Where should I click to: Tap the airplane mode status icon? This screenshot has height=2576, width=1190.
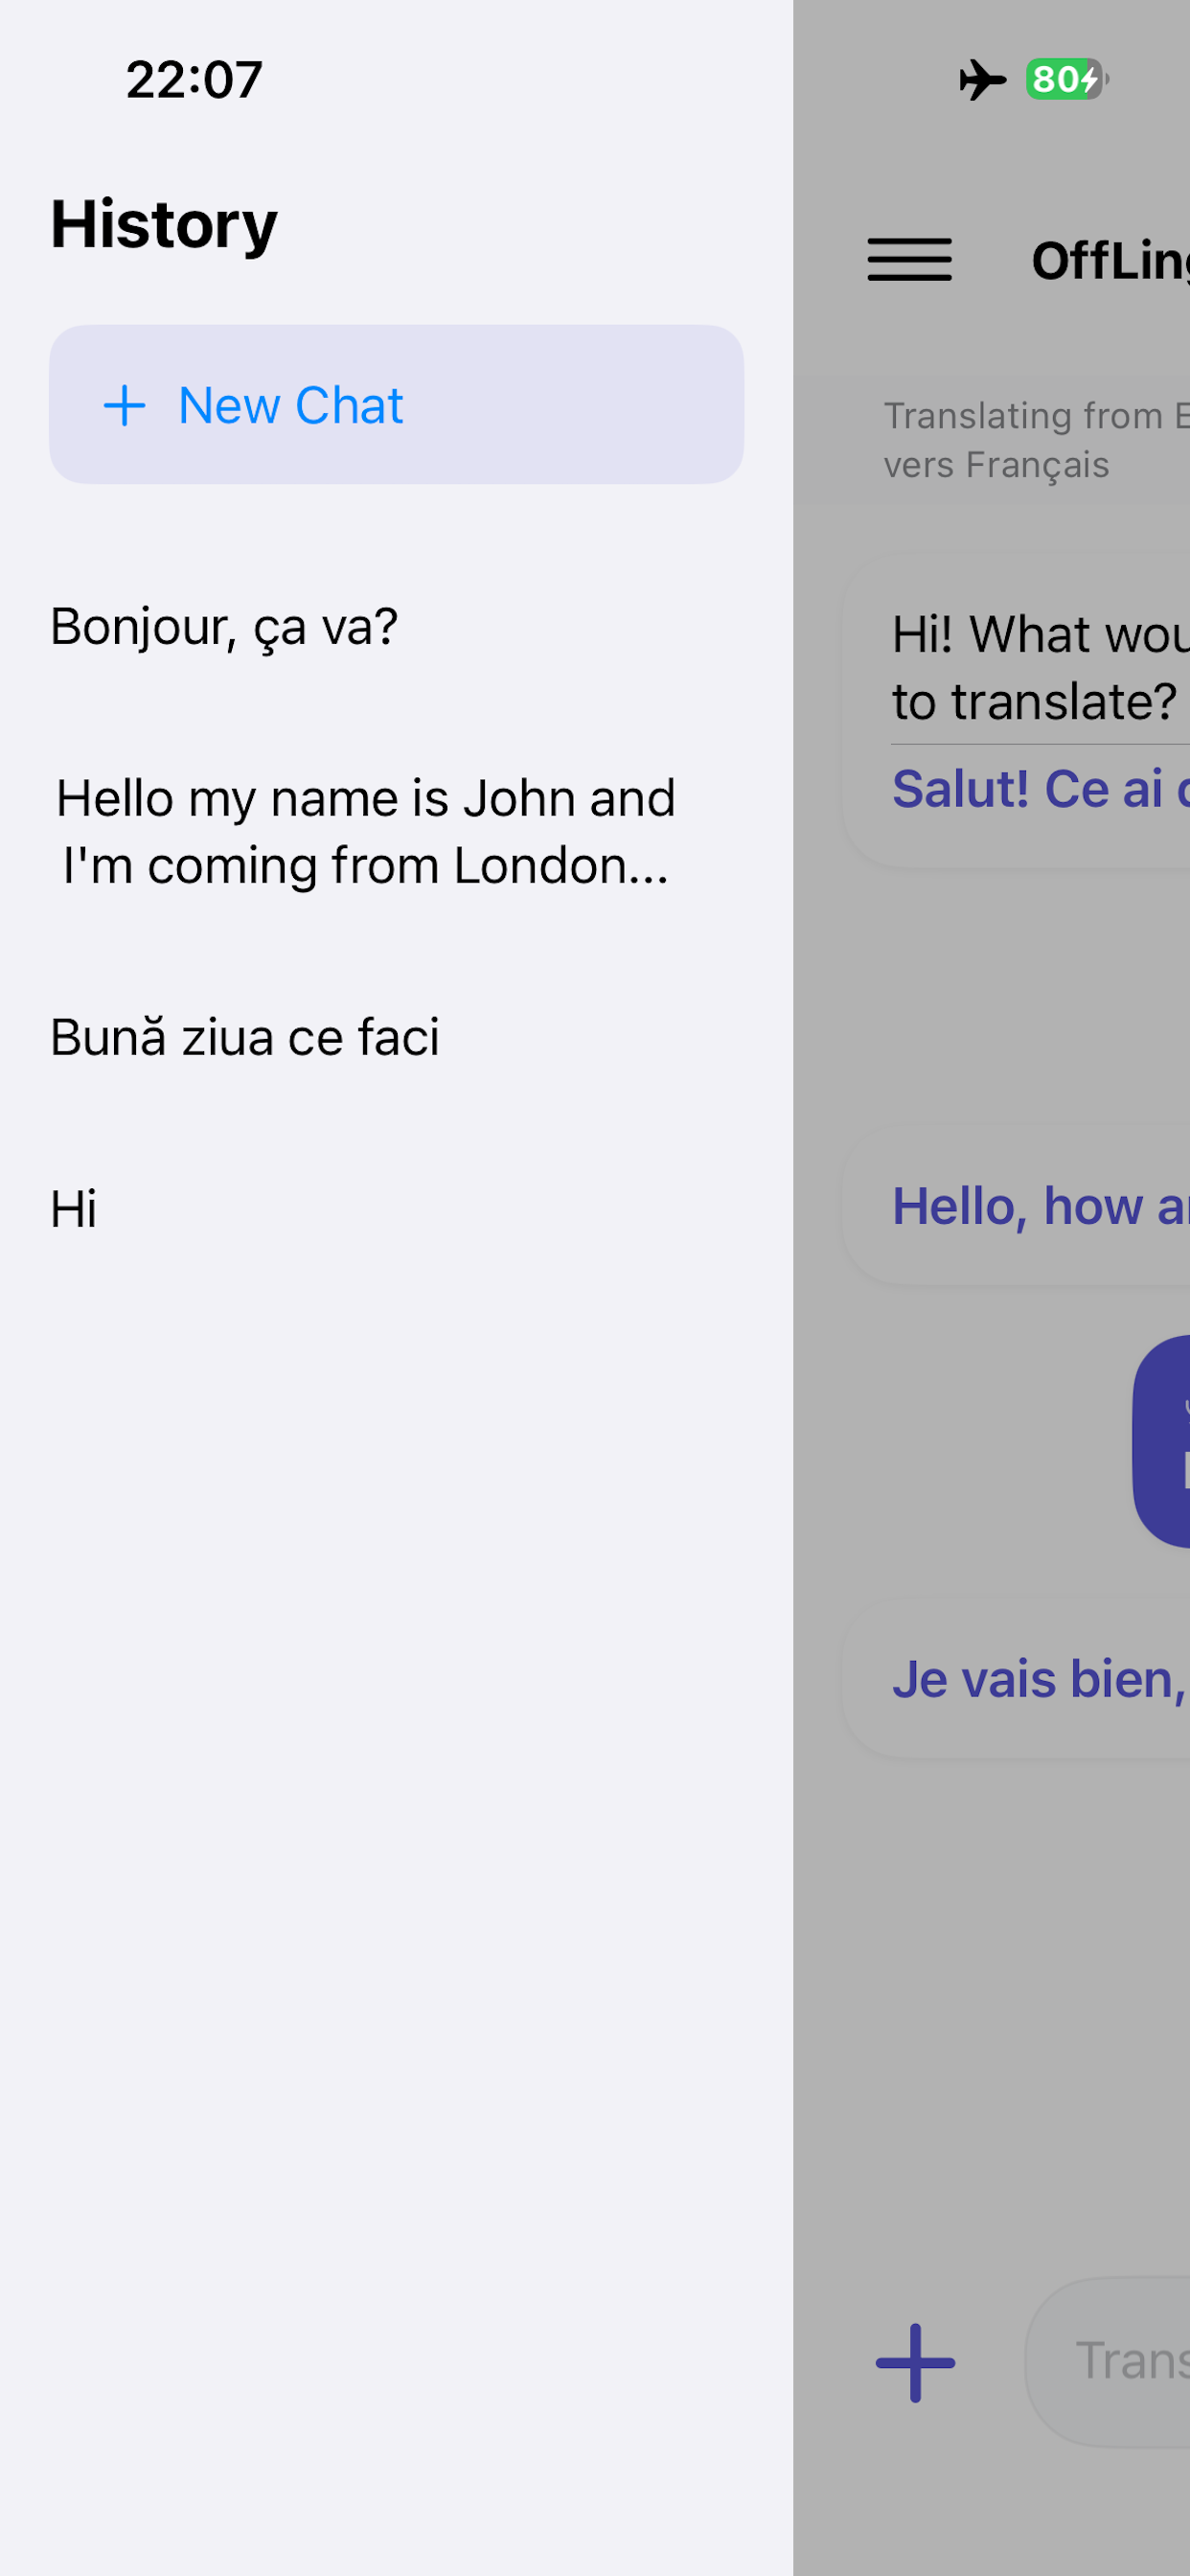pos(982,80)
